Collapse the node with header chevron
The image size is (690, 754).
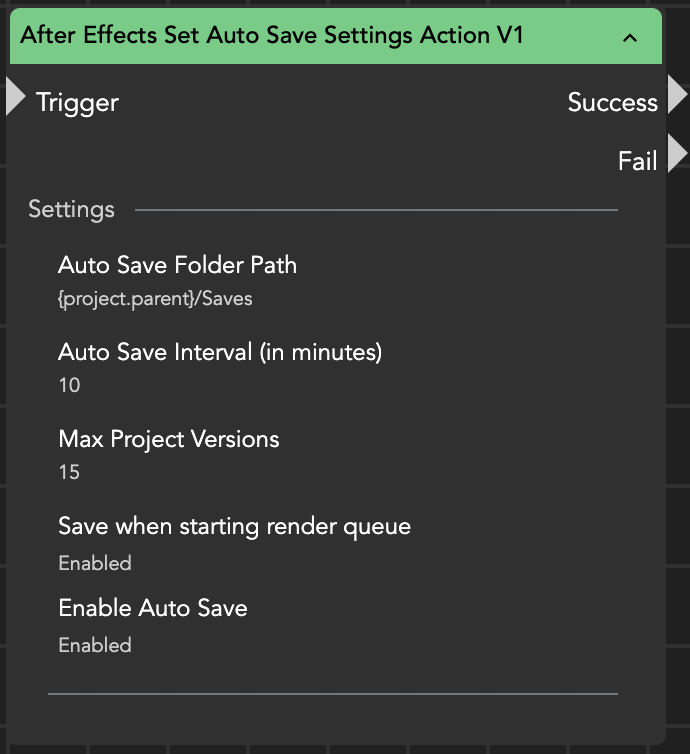[629, 38]
